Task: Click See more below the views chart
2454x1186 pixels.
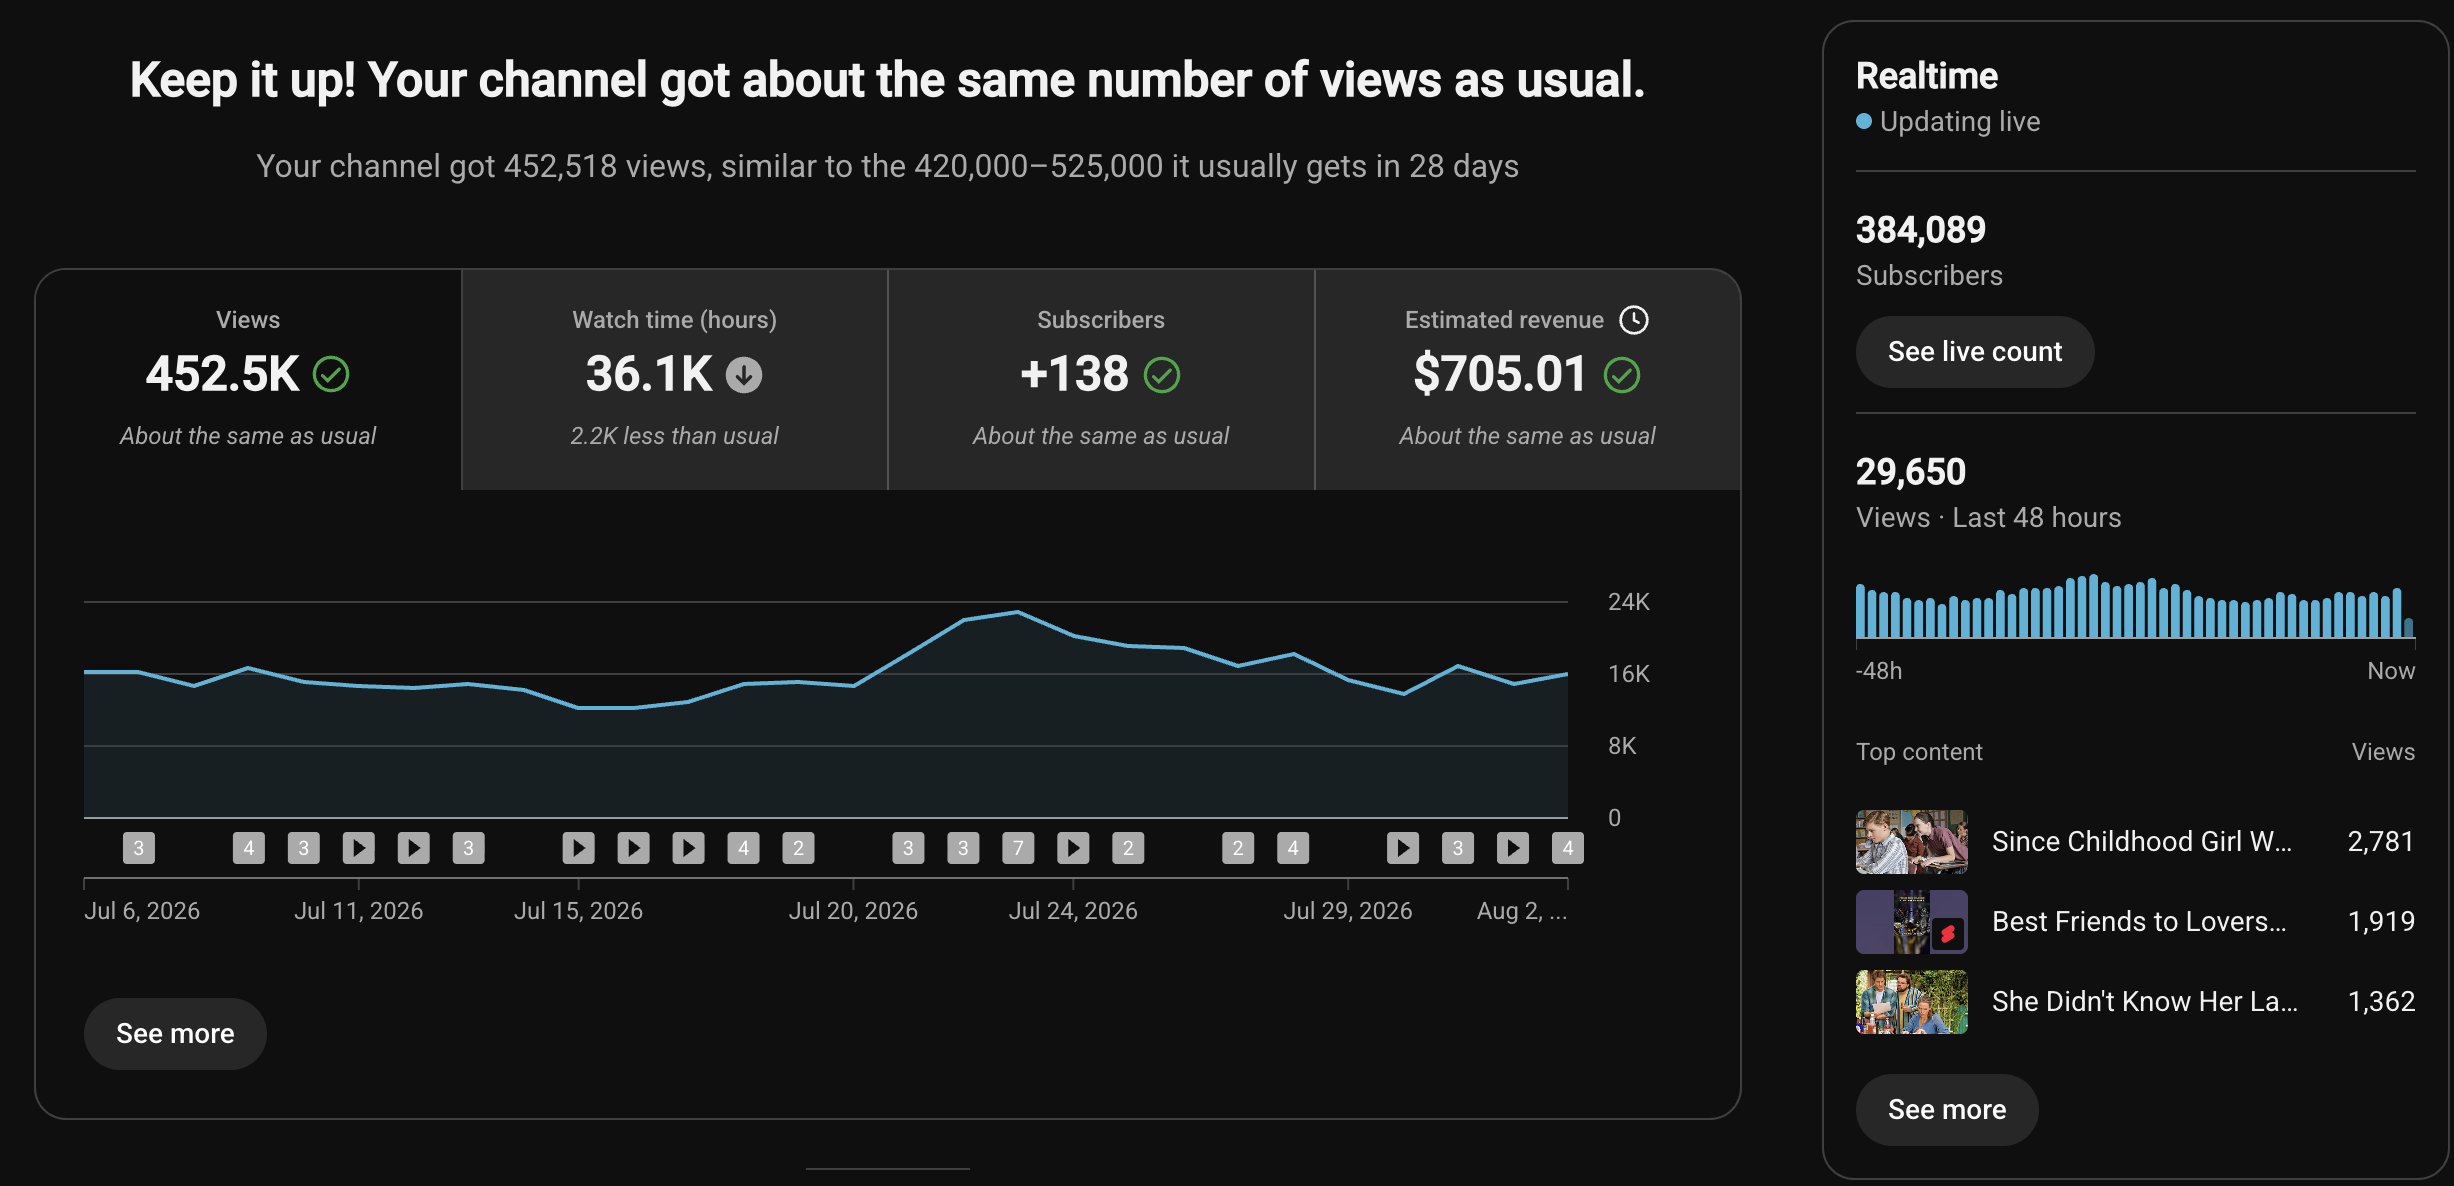Action: [x=175, y=1034]
